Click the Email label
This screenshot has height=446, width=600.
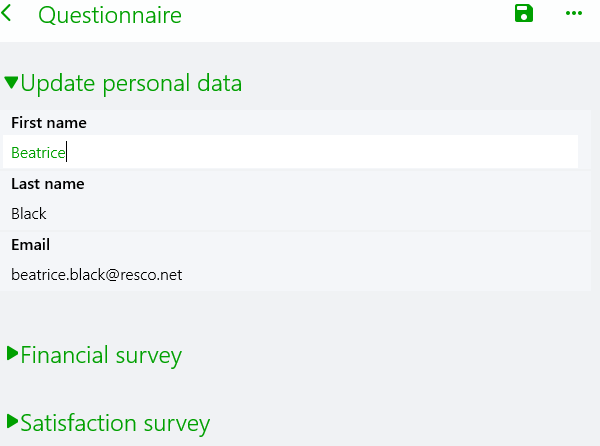[30, 244]
